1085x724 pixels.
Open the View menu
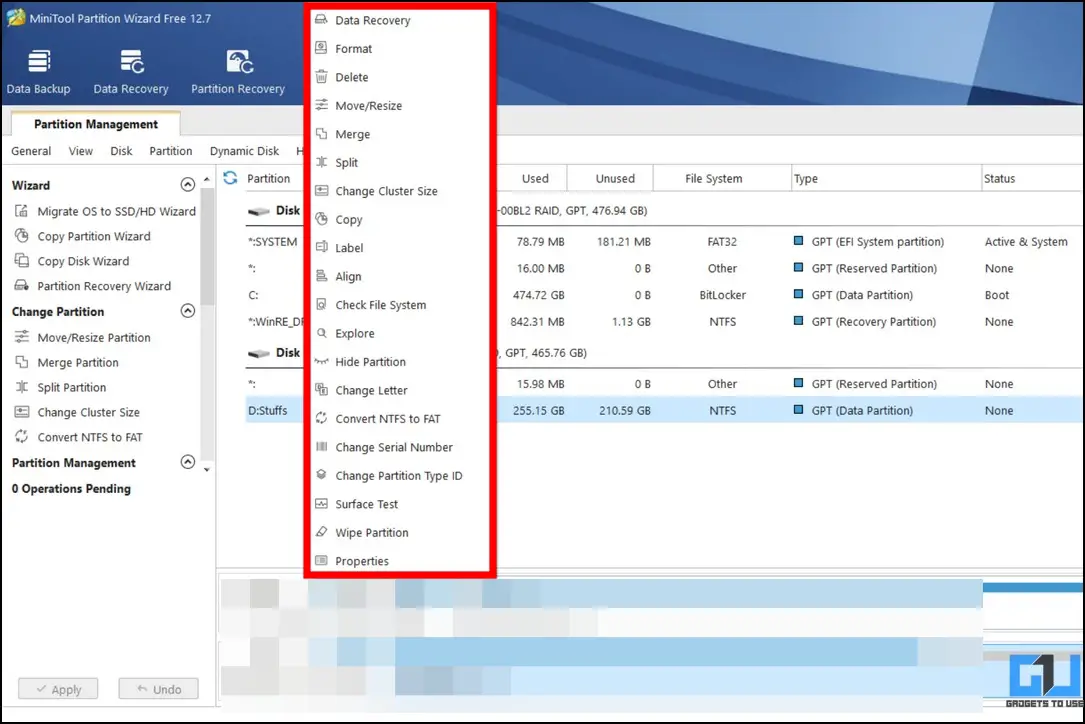click(80, 151)
